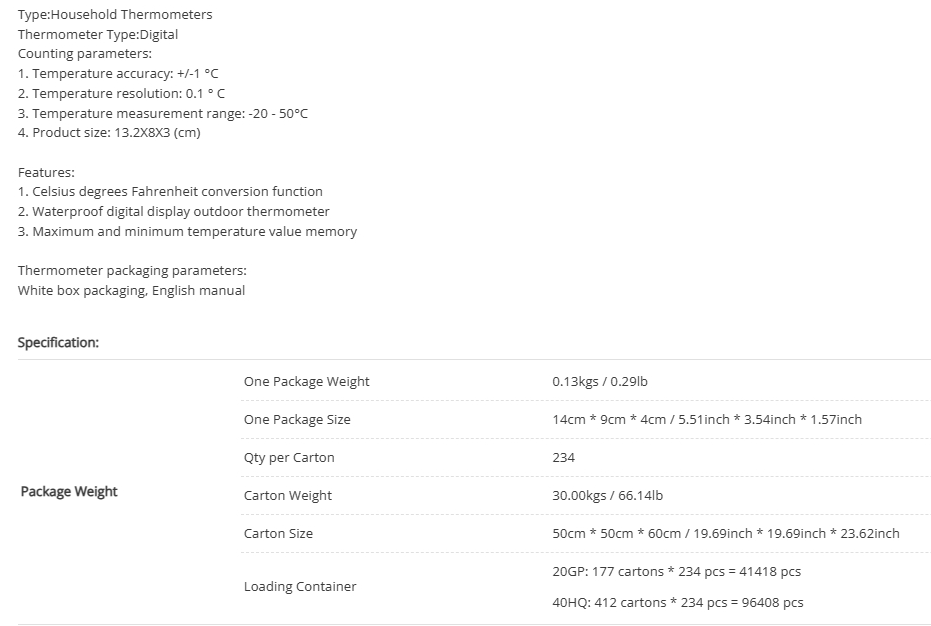Click the Temperature measurement range line
Image resolution: width=931 pixels, height=626 pixels.
coord(163,113)
